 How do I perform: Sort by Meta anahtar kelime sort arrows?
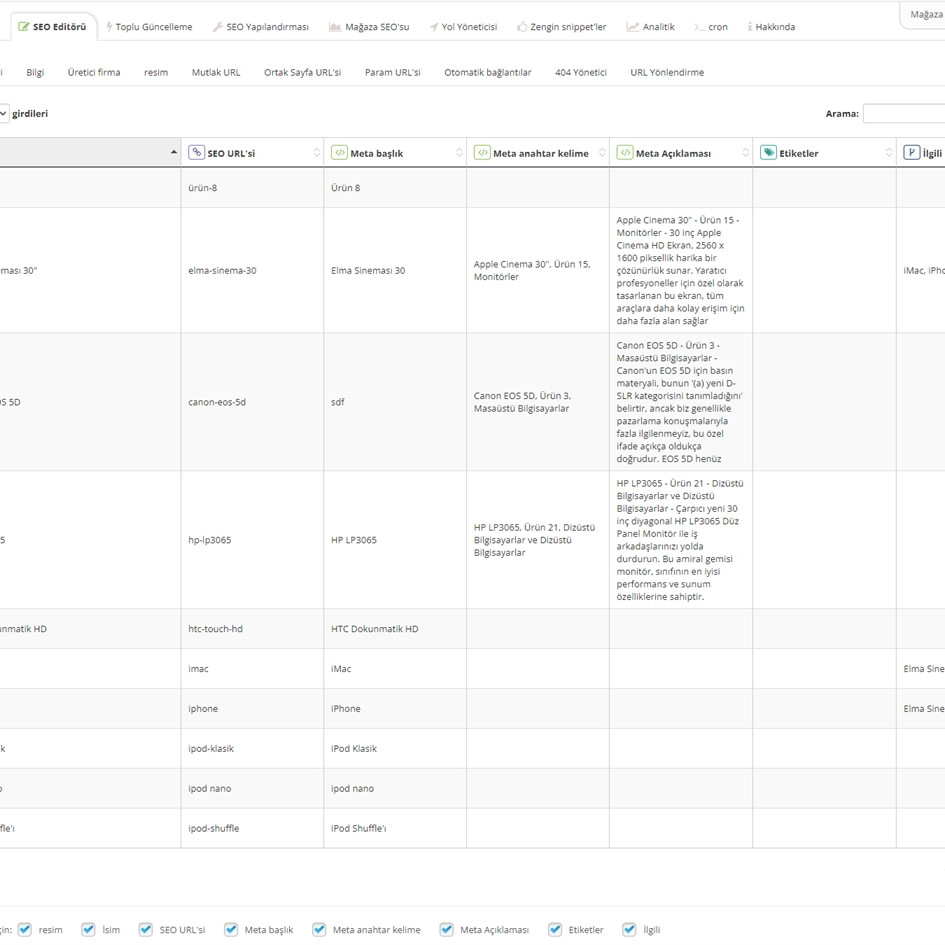[602, 152]
